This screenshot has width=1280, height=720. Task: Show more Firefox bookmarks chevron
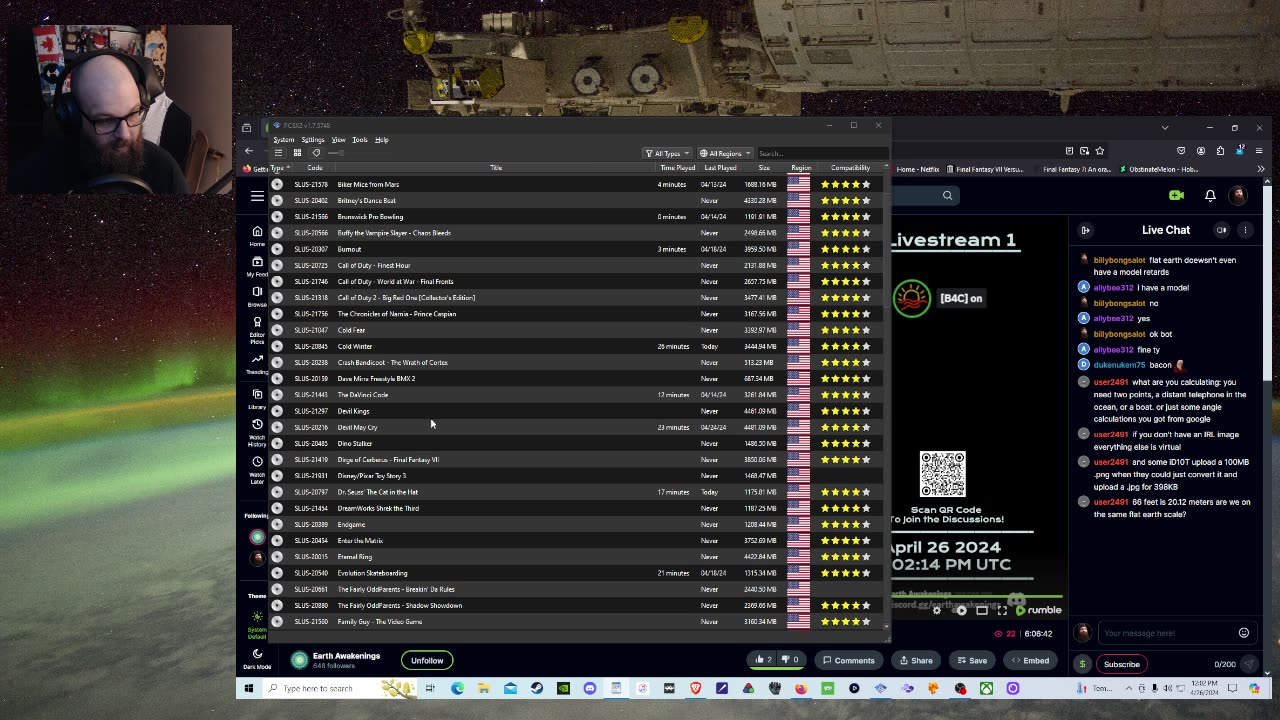tap(1260, 169)
